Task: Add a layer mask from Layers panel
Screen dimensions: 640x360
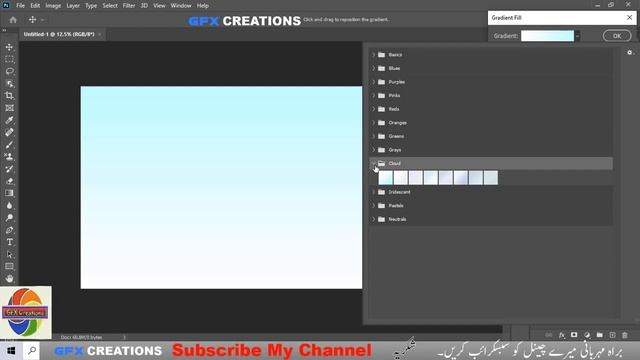Action: pyautogui.click(x=574, y=335)
